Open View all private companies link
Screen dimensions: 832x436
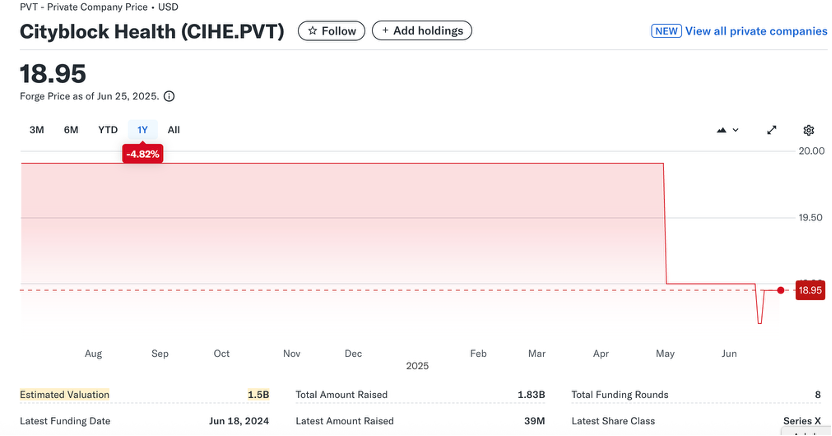(x=756, y=31)
